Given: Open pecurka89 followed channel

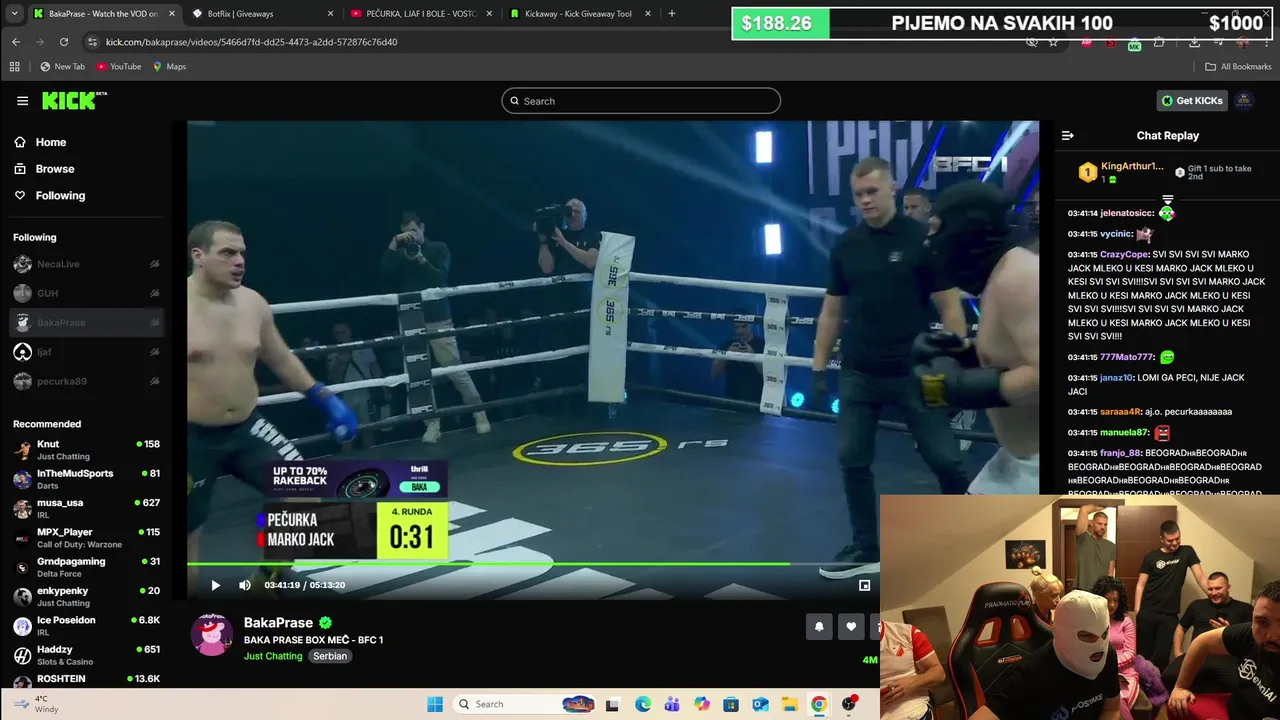Looking at the screenshot, I should click(86, 381).
